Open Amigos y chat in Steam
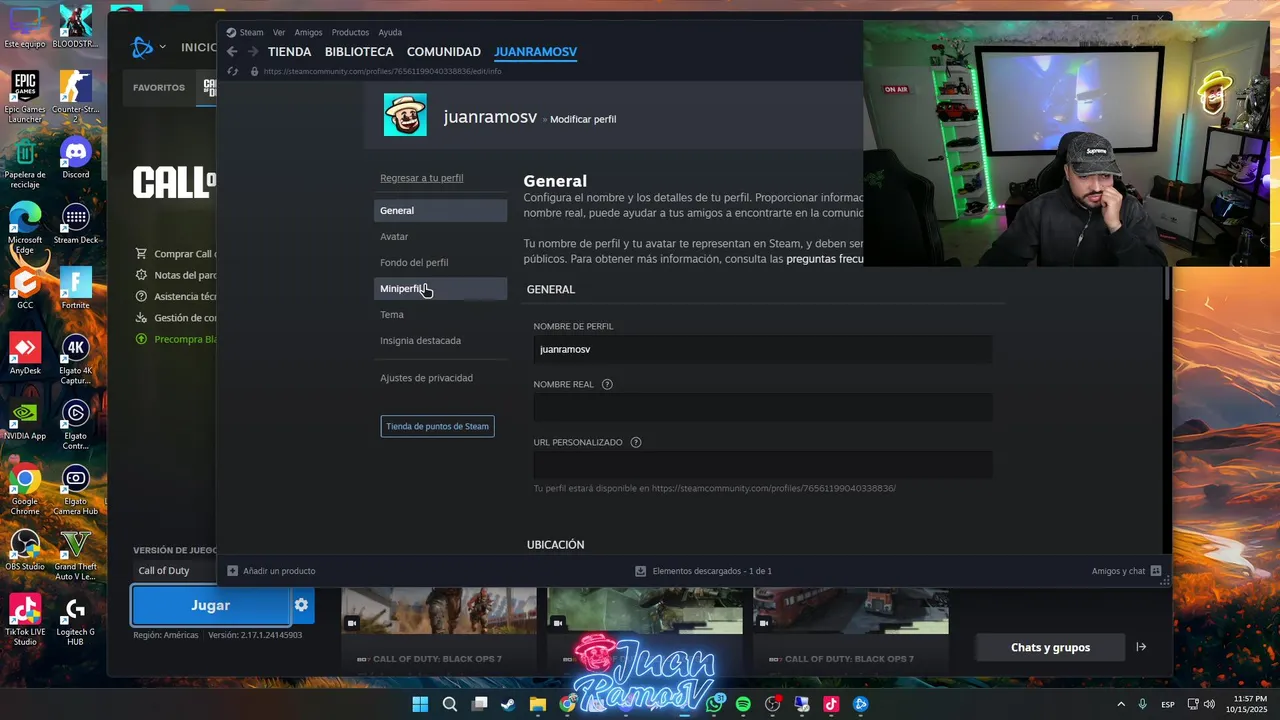Screen dimensions: 1280x720 (1126, 571)
